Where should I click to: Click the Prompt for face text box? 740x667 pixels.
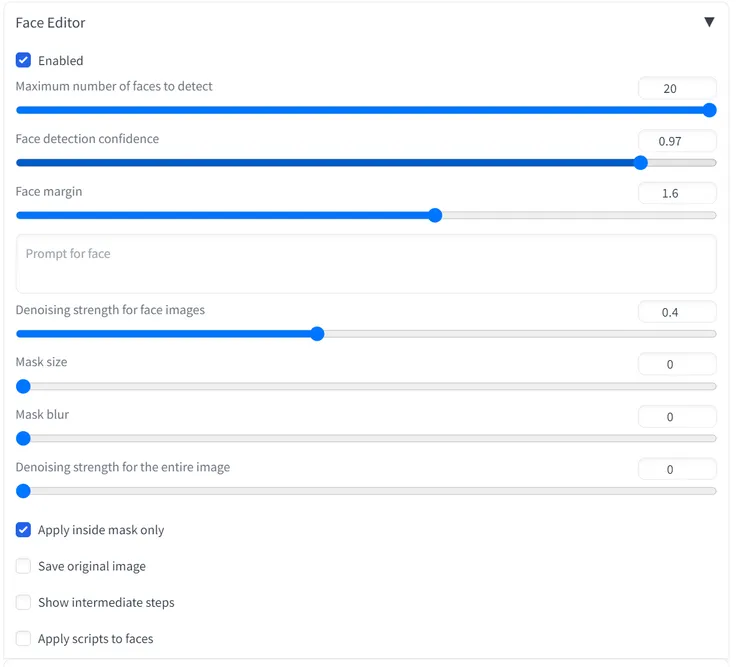(366, 264)
